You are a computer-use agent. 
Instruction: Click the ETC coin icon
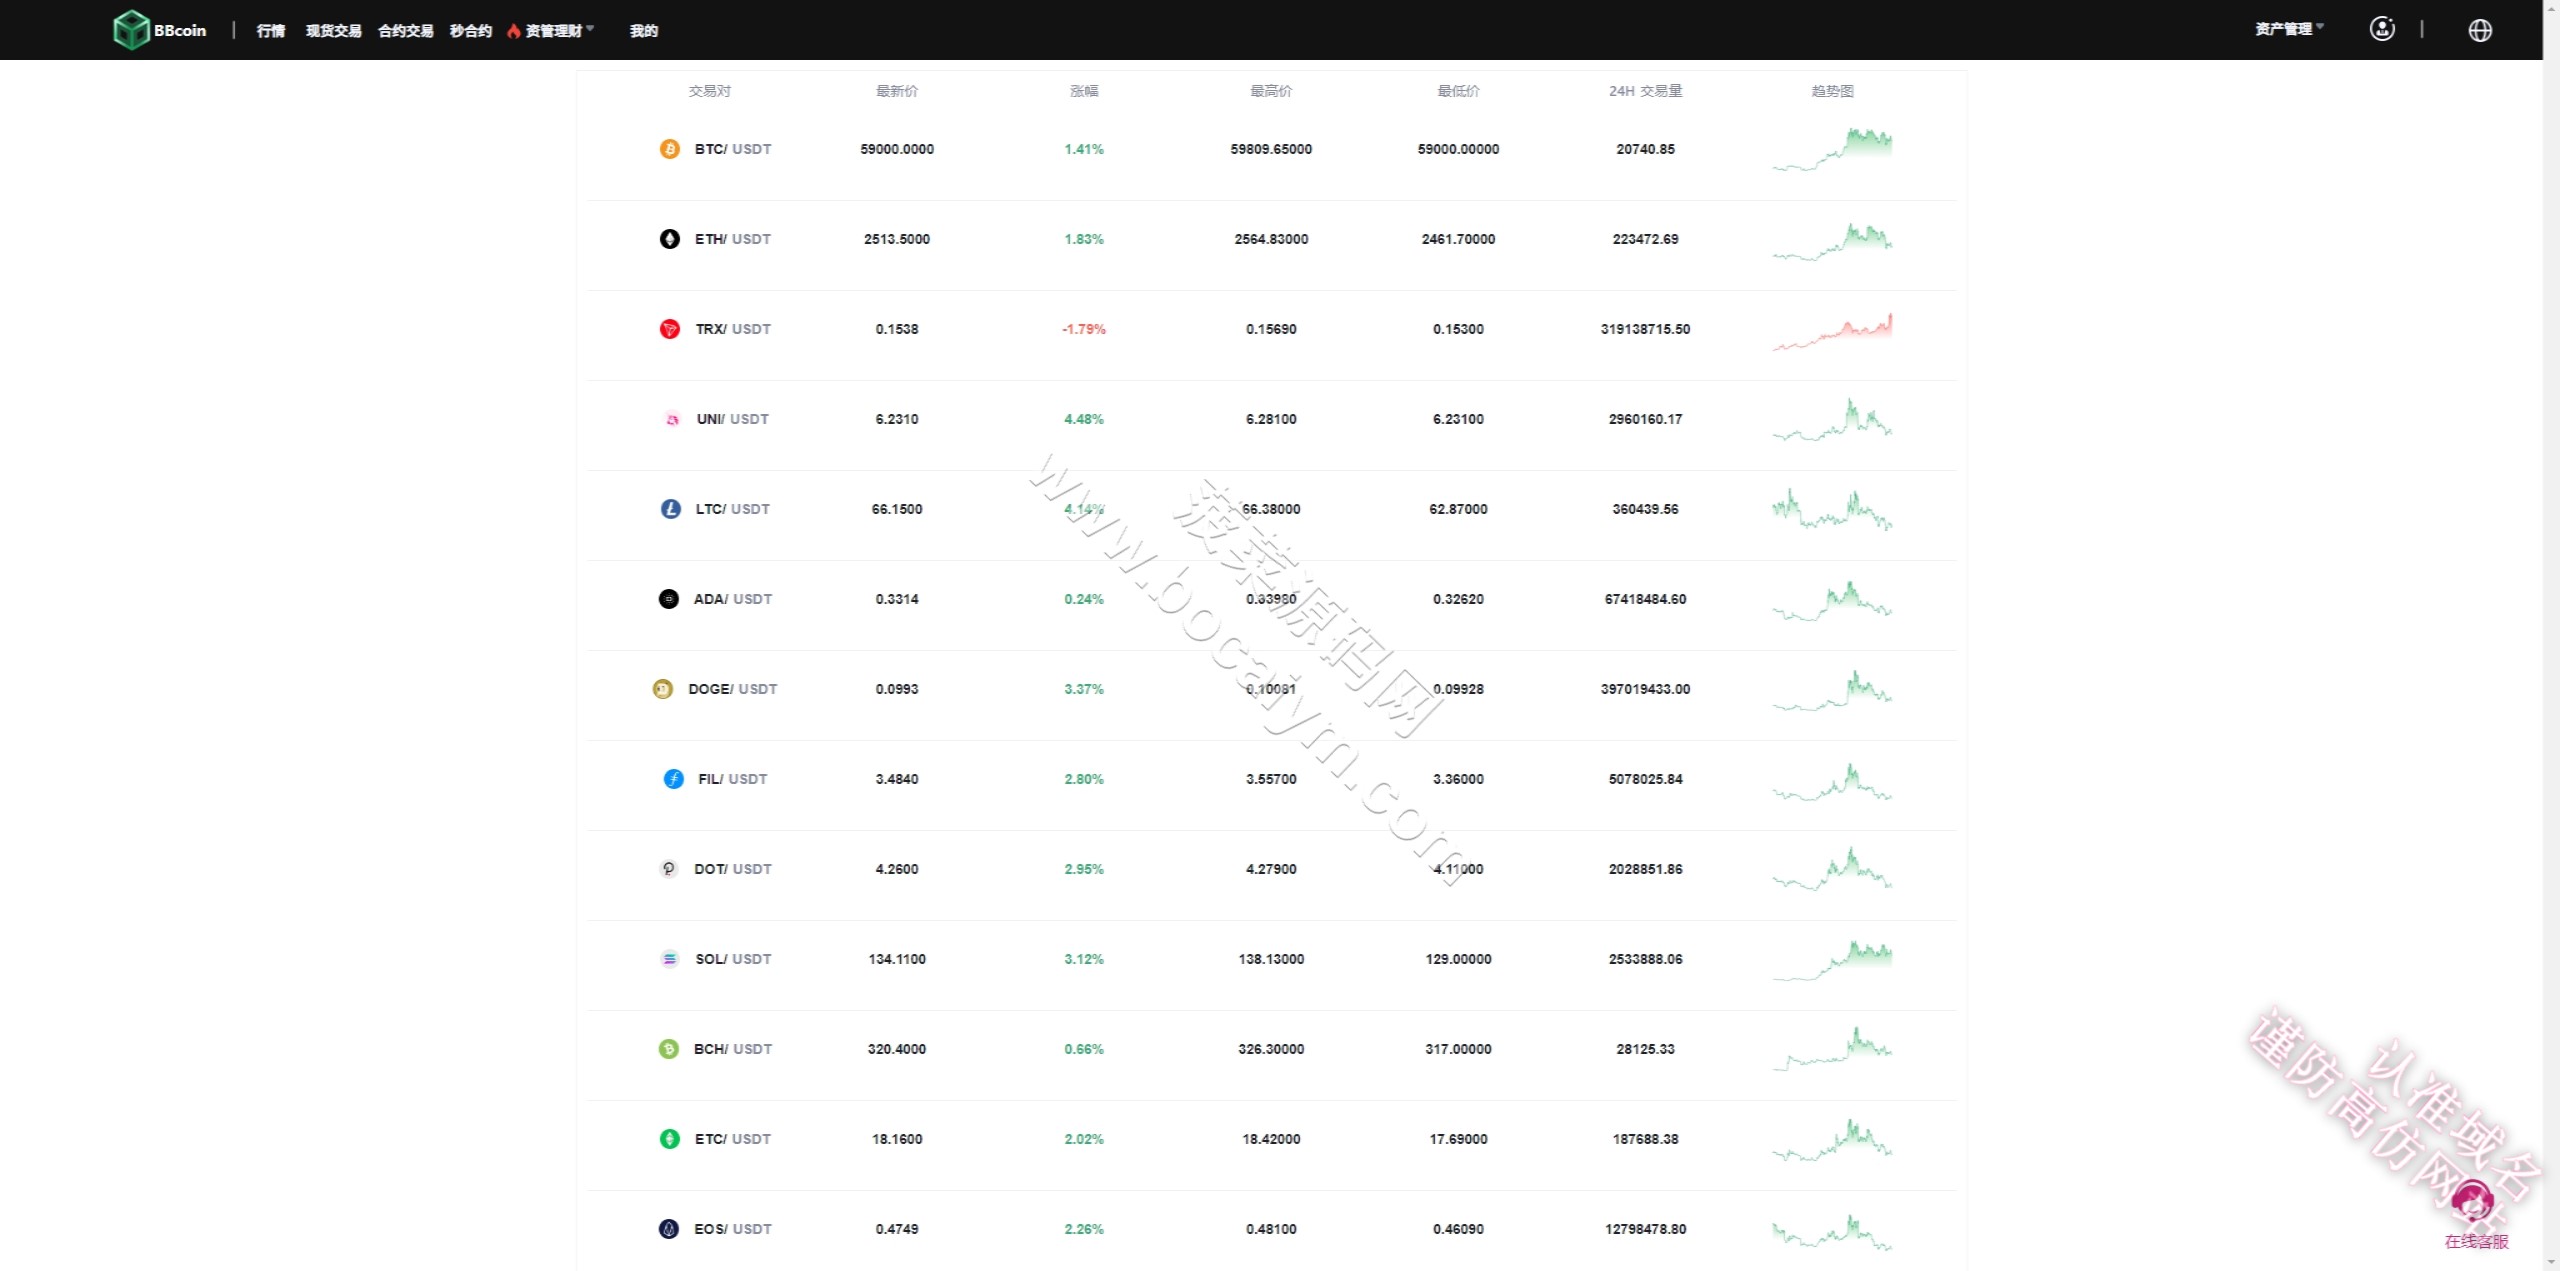pos(669,1139)
